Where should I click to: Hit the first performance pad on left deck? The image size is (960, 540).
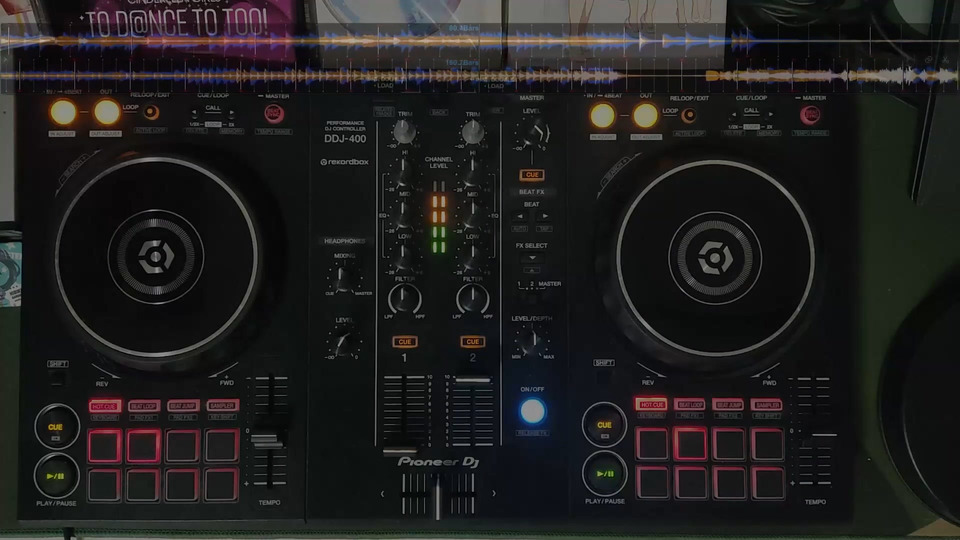[x=105, y=446]
